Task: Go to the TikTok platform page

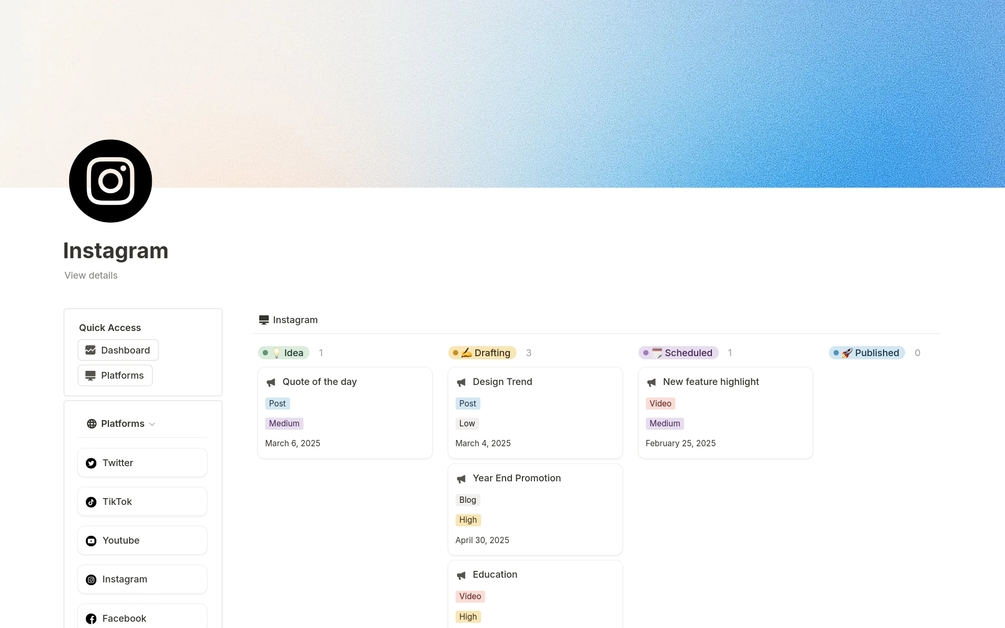Action: click(142, 502)
